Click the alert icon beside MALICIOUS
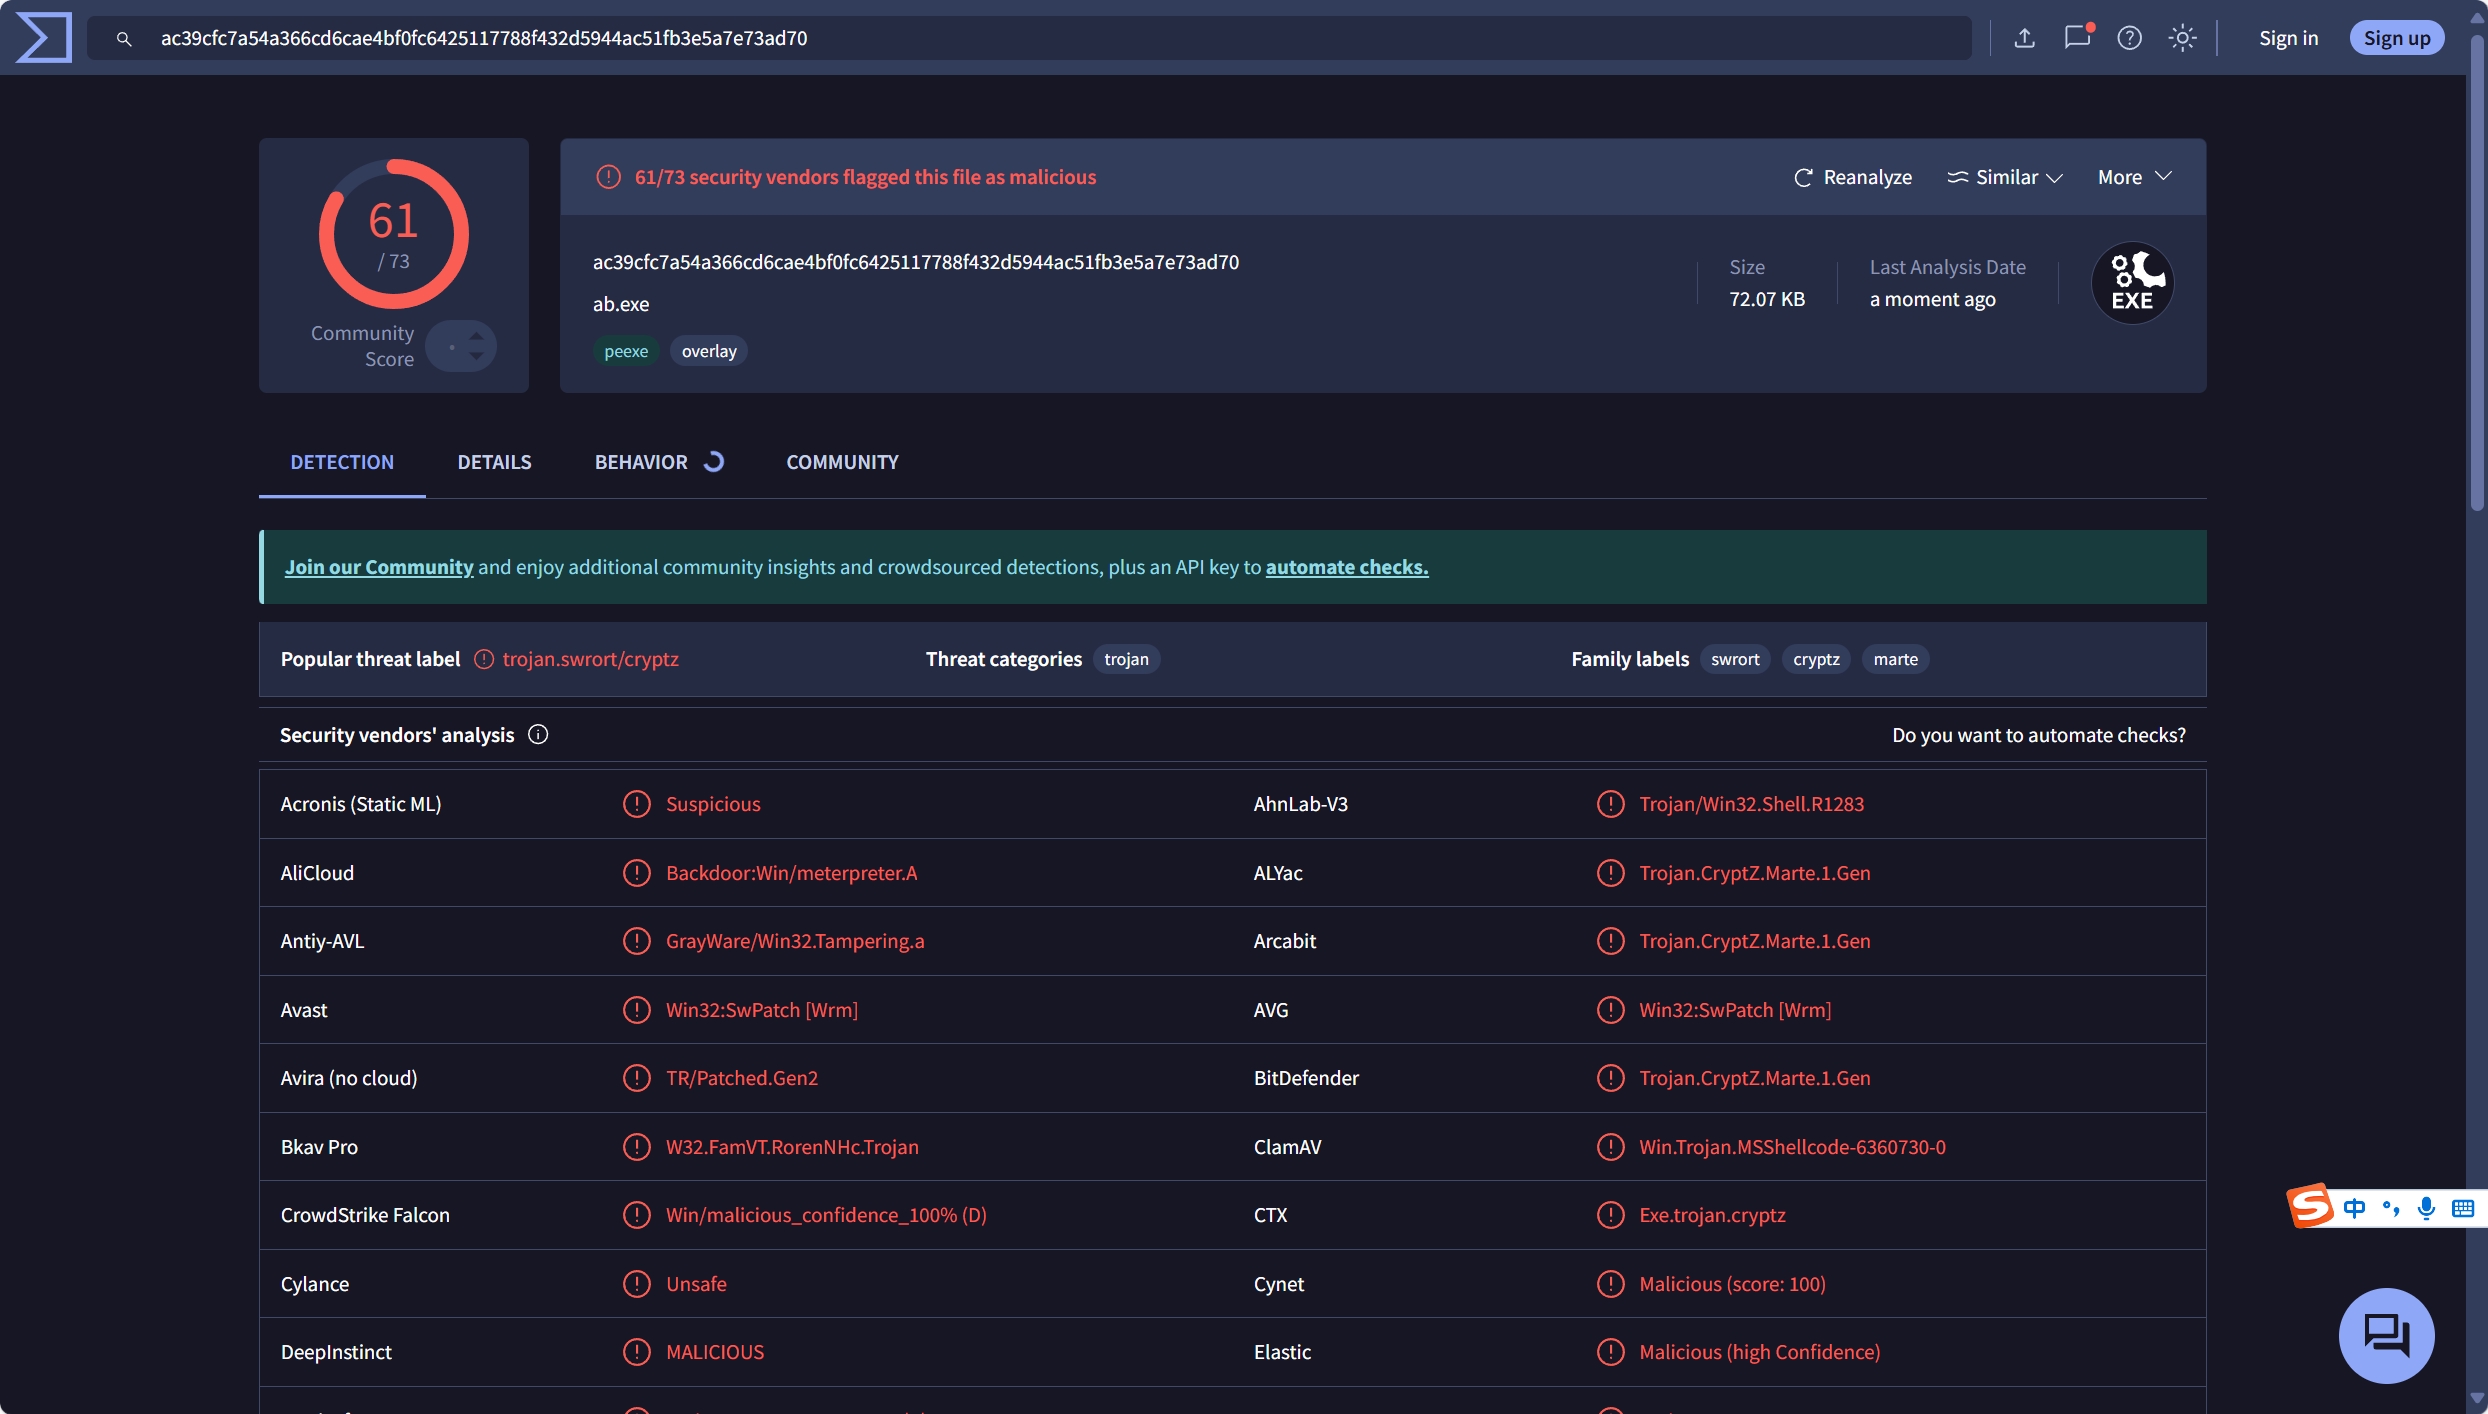 point(637,1352)
